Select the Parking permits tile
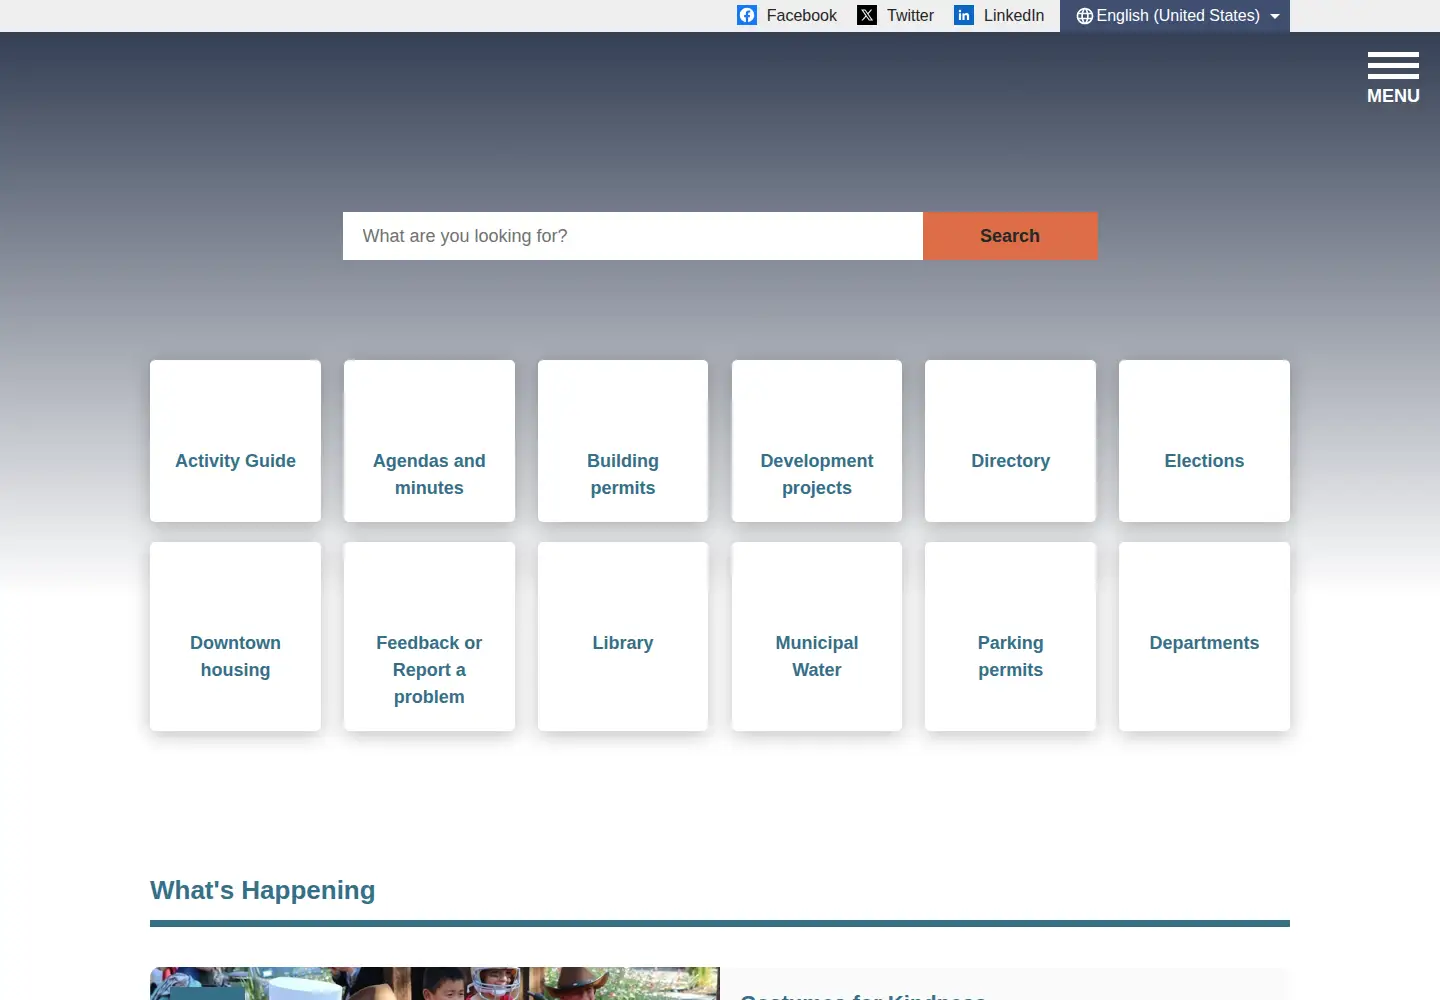The height and width of the screenshot is (1000, 1440). pos(1010,636)
